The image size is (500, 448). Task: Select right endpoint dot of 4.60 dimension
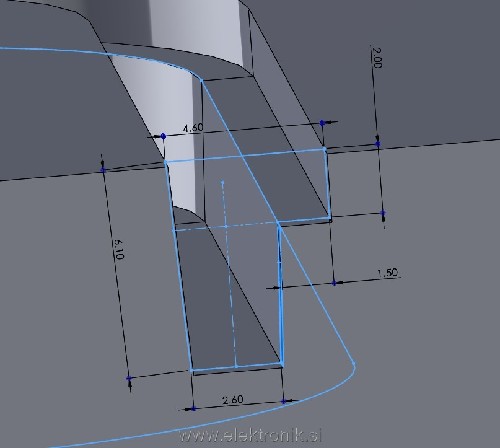pyautogui.click(x=322, y=123)
